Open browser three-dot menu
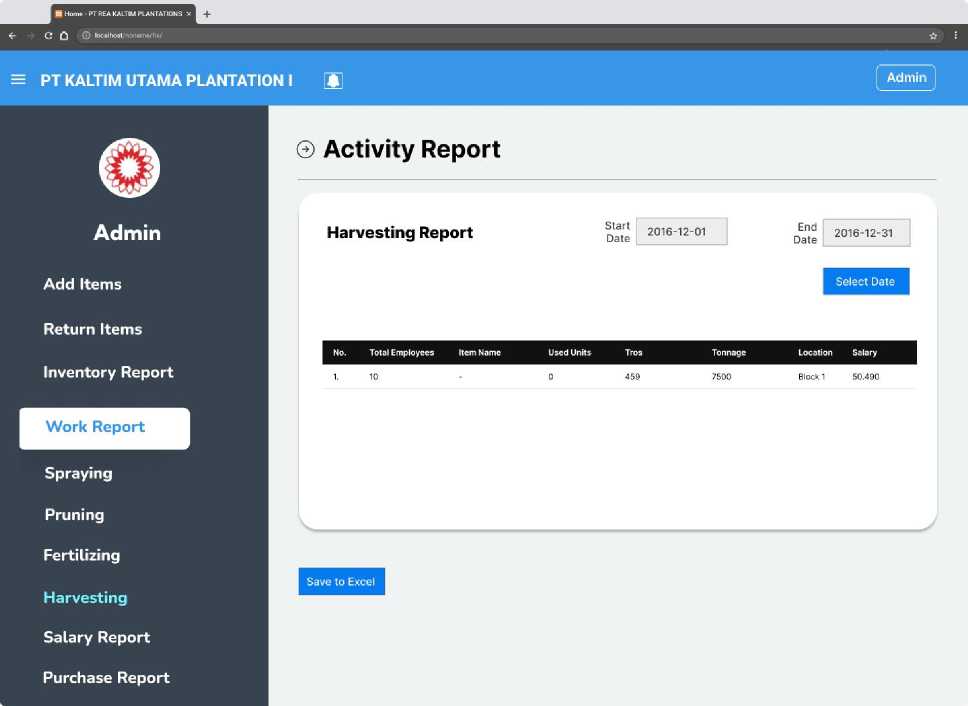The width and height of the screenshot is (968, 706). [956, 35]
